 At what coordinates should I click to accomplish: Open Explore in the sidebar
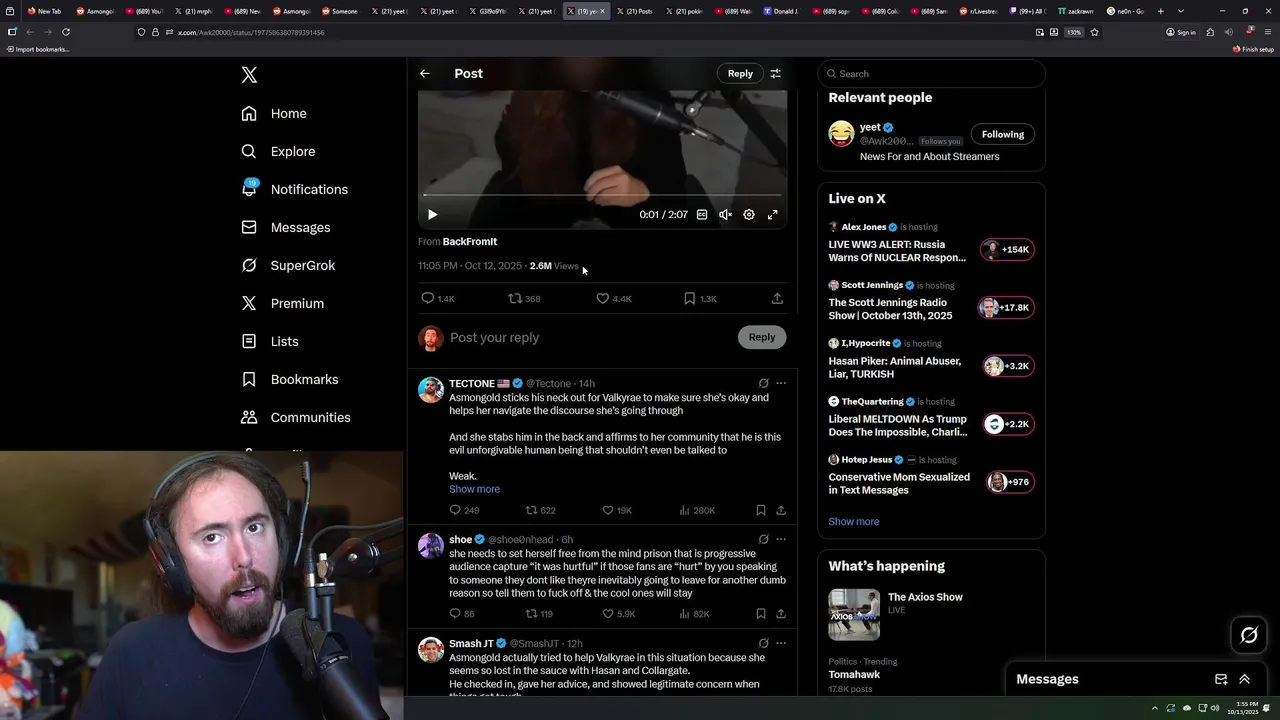point(278,152)
